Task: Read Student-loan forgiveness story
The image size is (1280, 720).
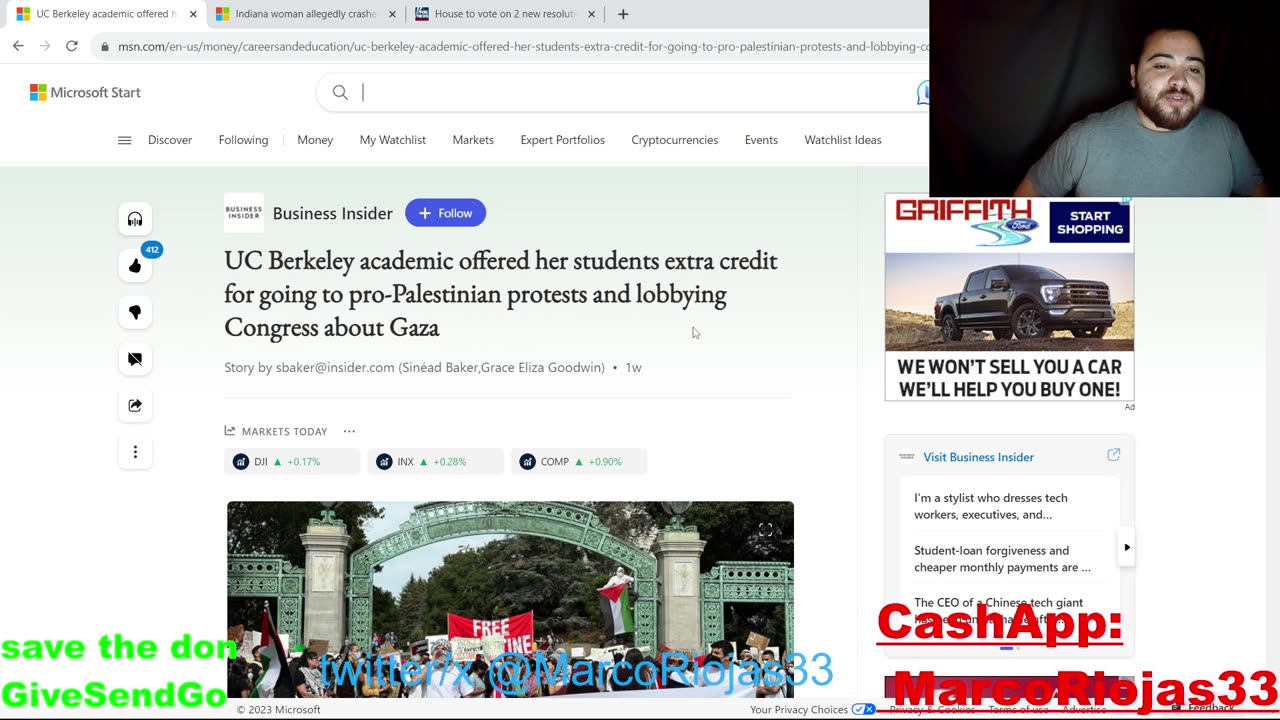Action: [x=1002, y=559]
